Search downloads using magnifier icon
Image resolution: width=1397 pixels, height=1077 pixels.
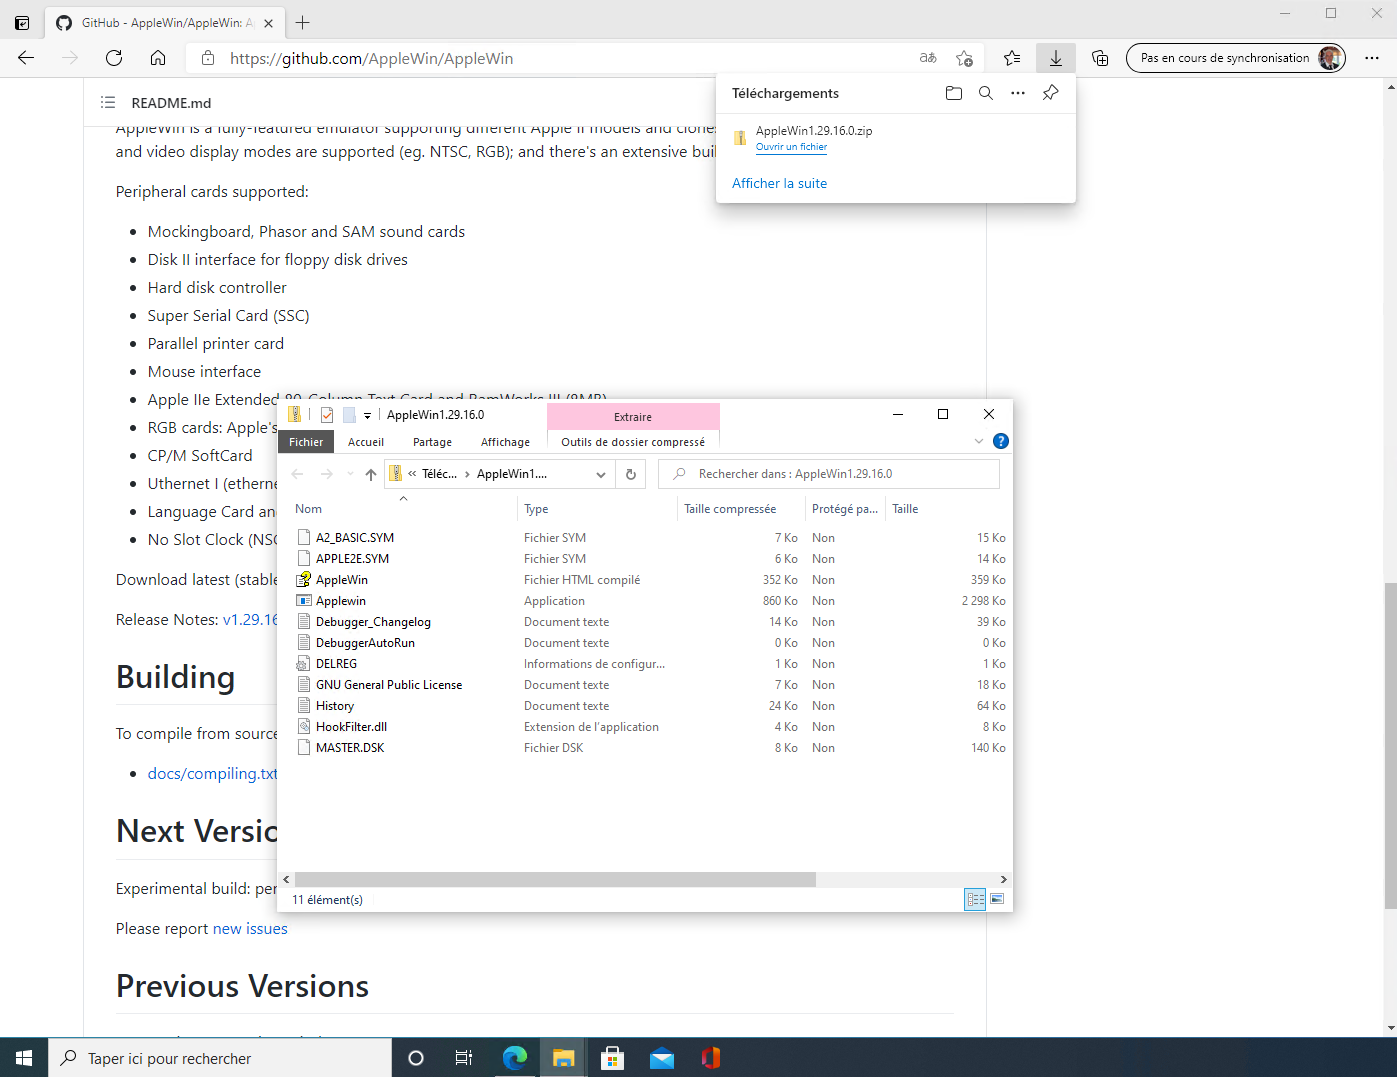pos(985,93)
